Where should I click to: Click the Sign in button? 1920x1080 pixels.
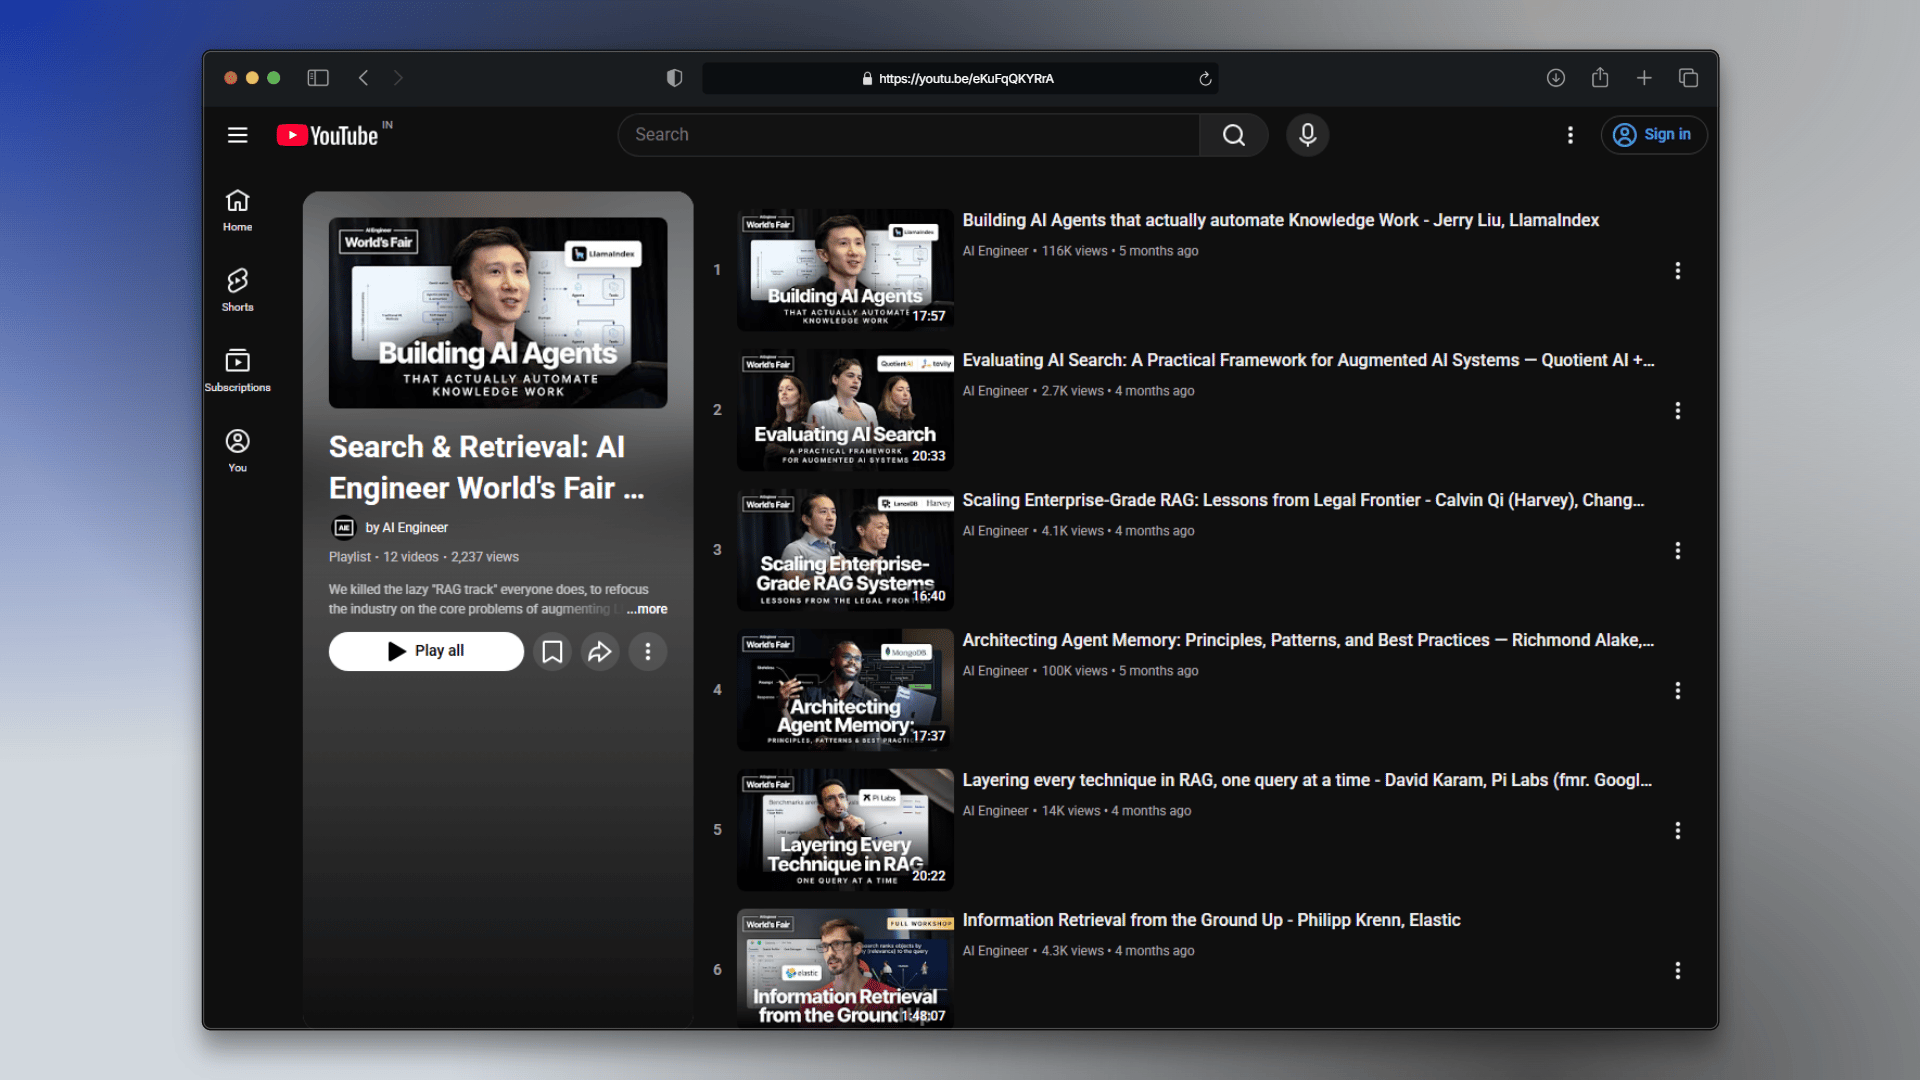tap(1653, 135)
